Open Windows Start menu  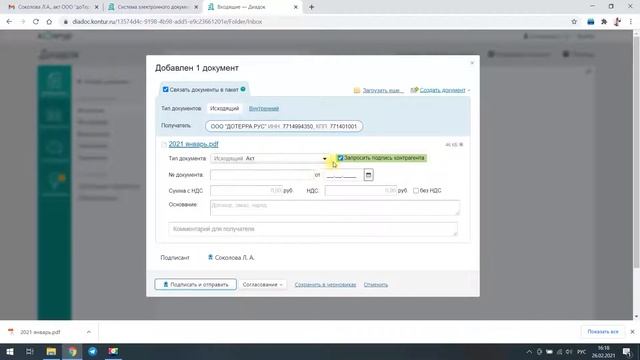[10, 351]
